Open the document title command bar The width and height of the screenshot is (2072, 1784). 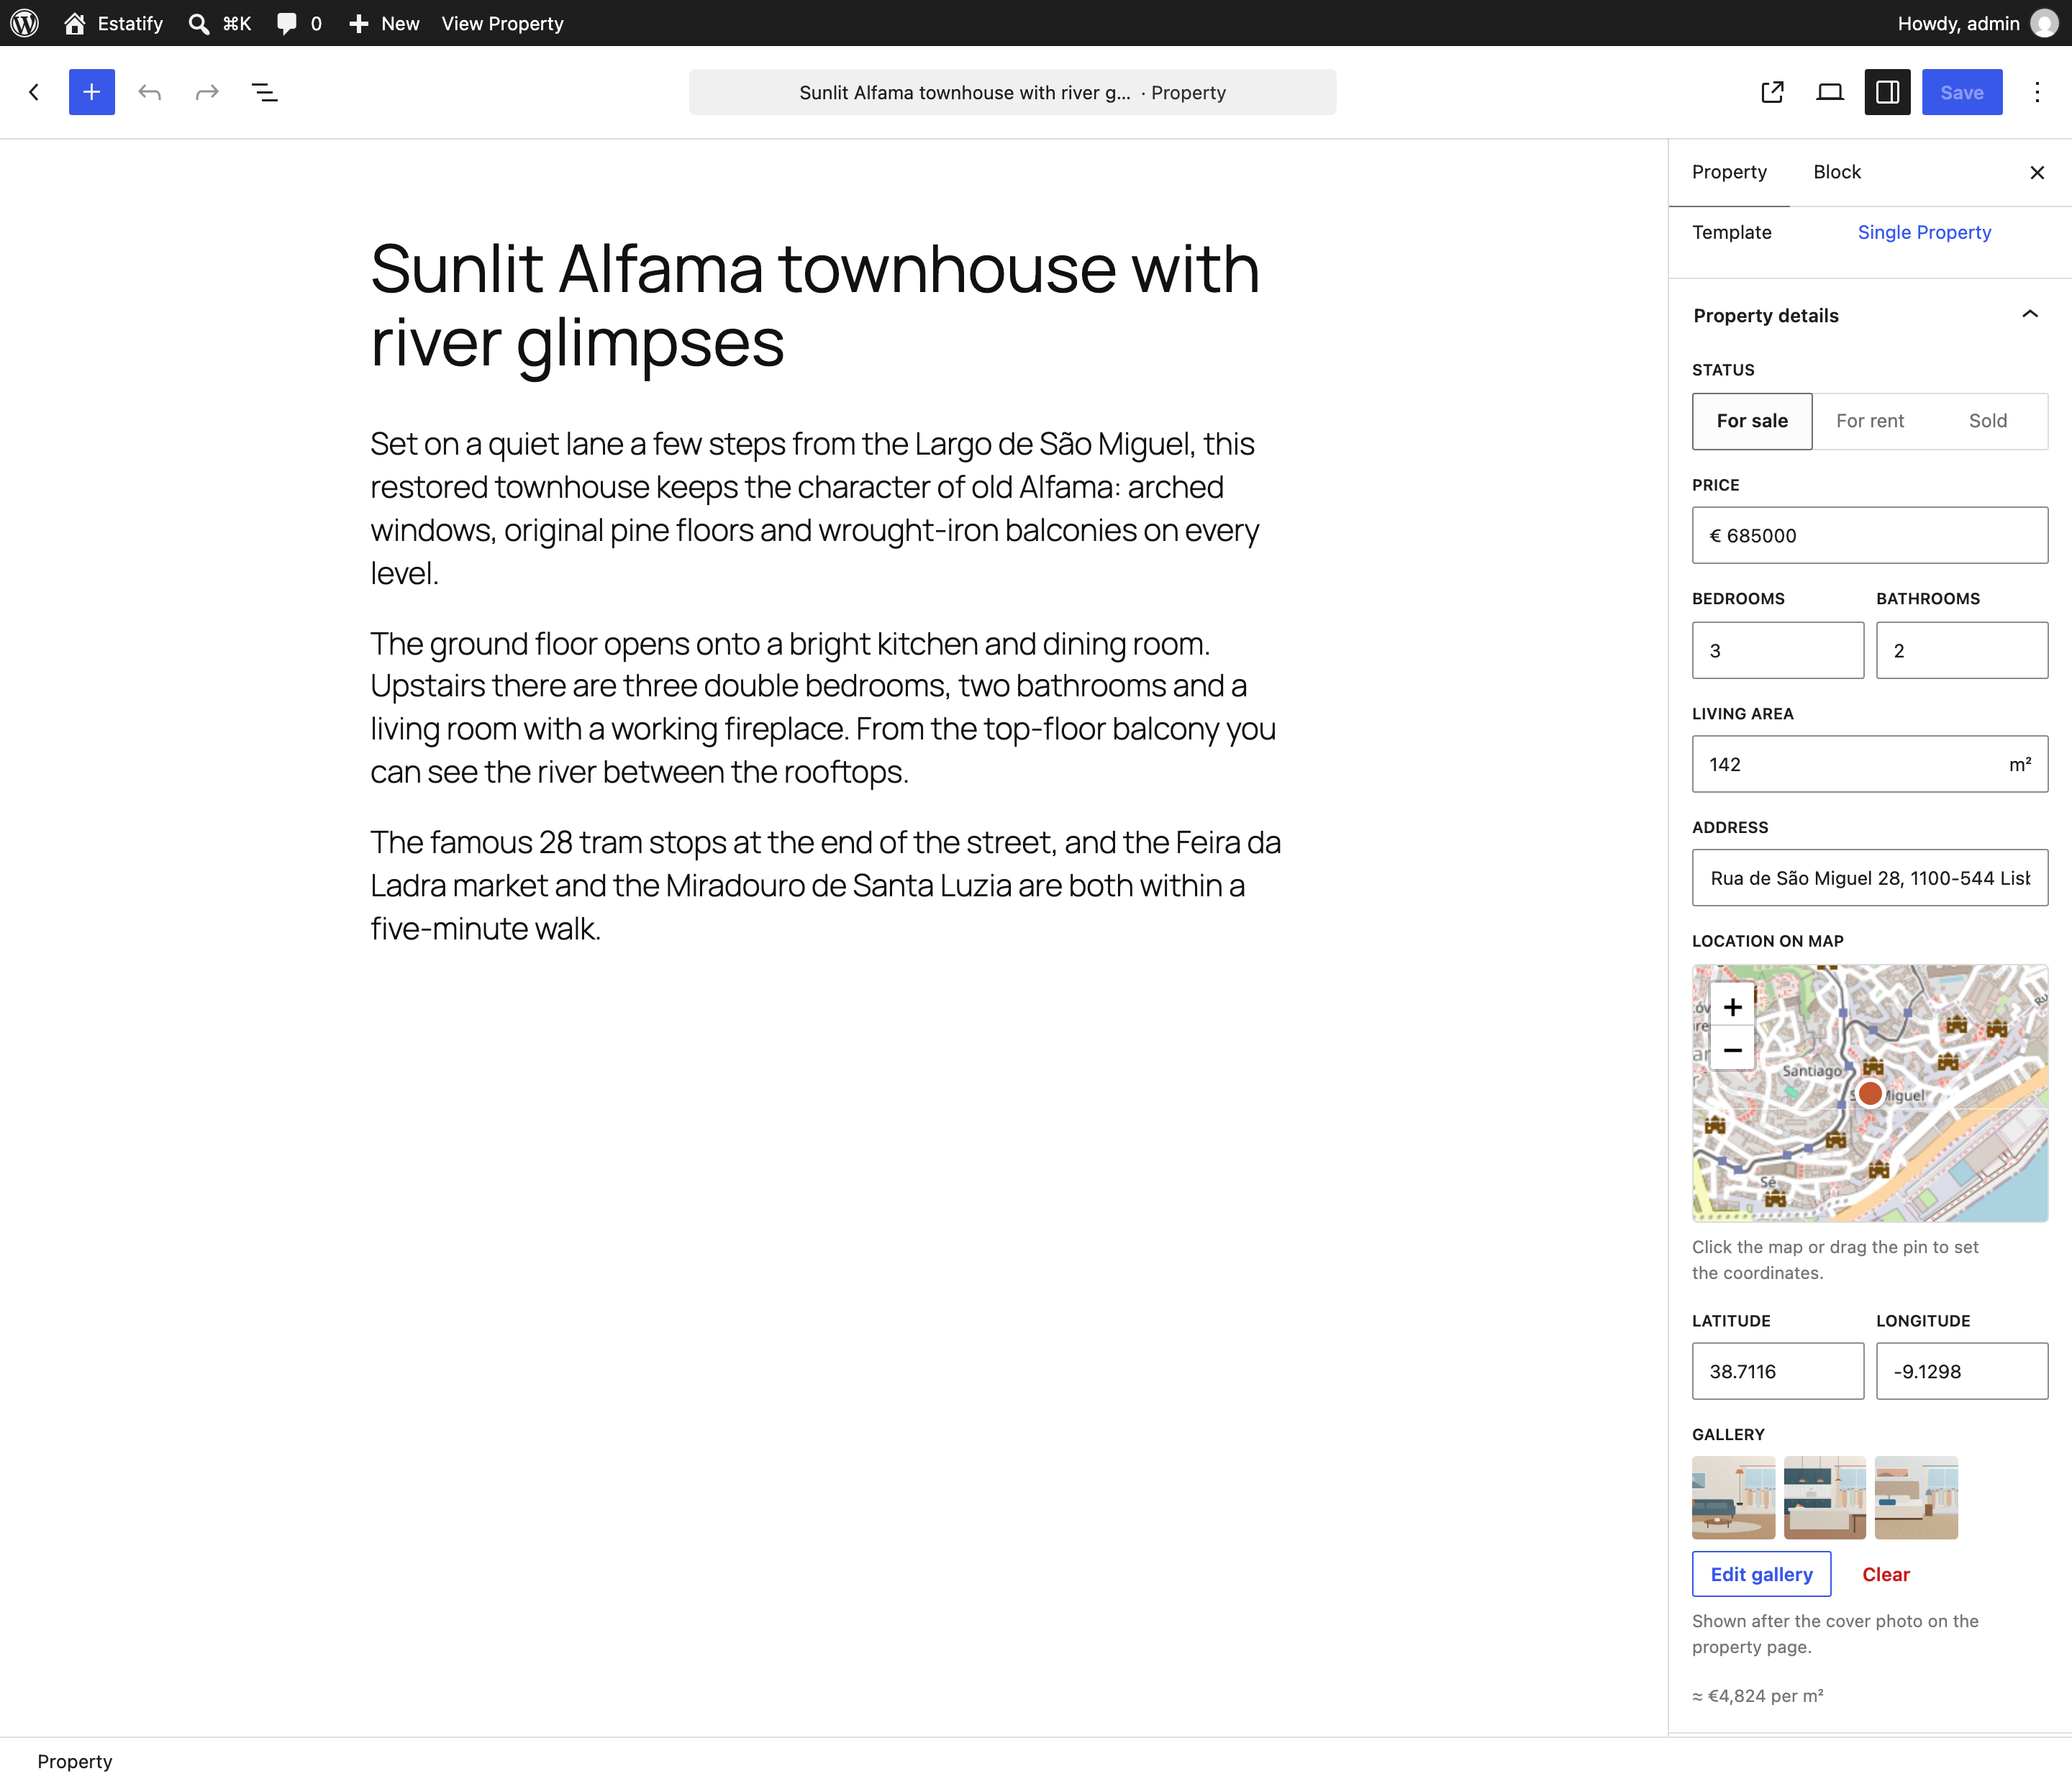click(1012, 92)
